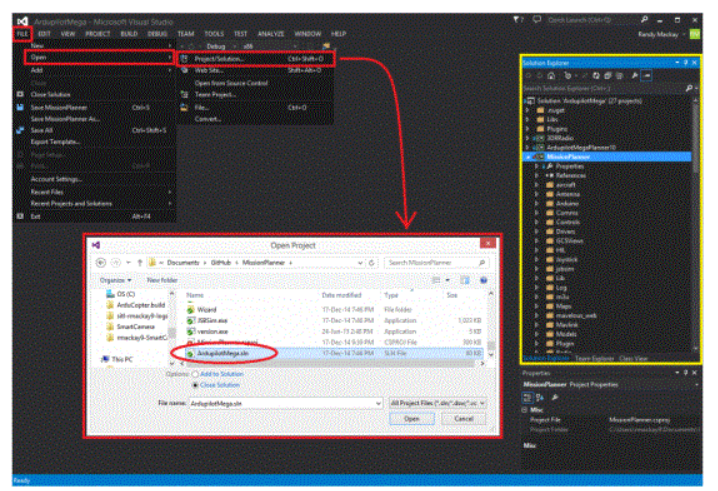Collapse the Misc section in Properties panel
Viewport: 718px width, 491px height.
coord(524,409)
